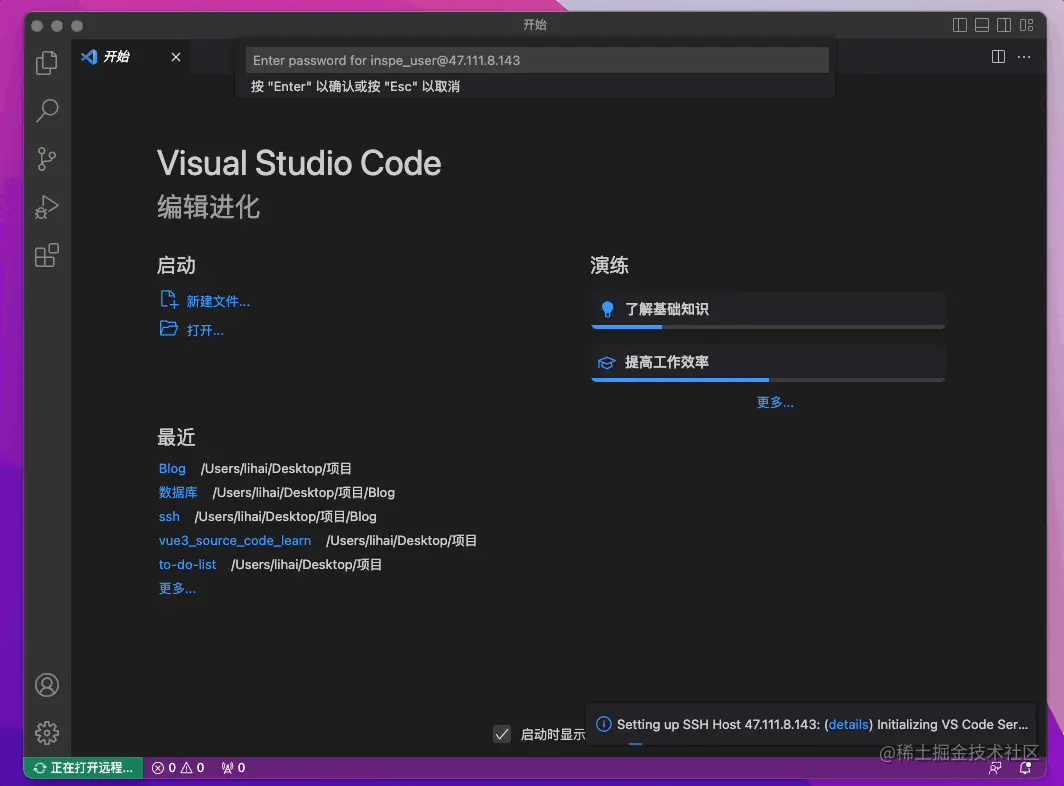Expand 更多... under walkthroughs
Viewport: 1064px width, 786px height.
pyautogui.click(x=775, y=402)
